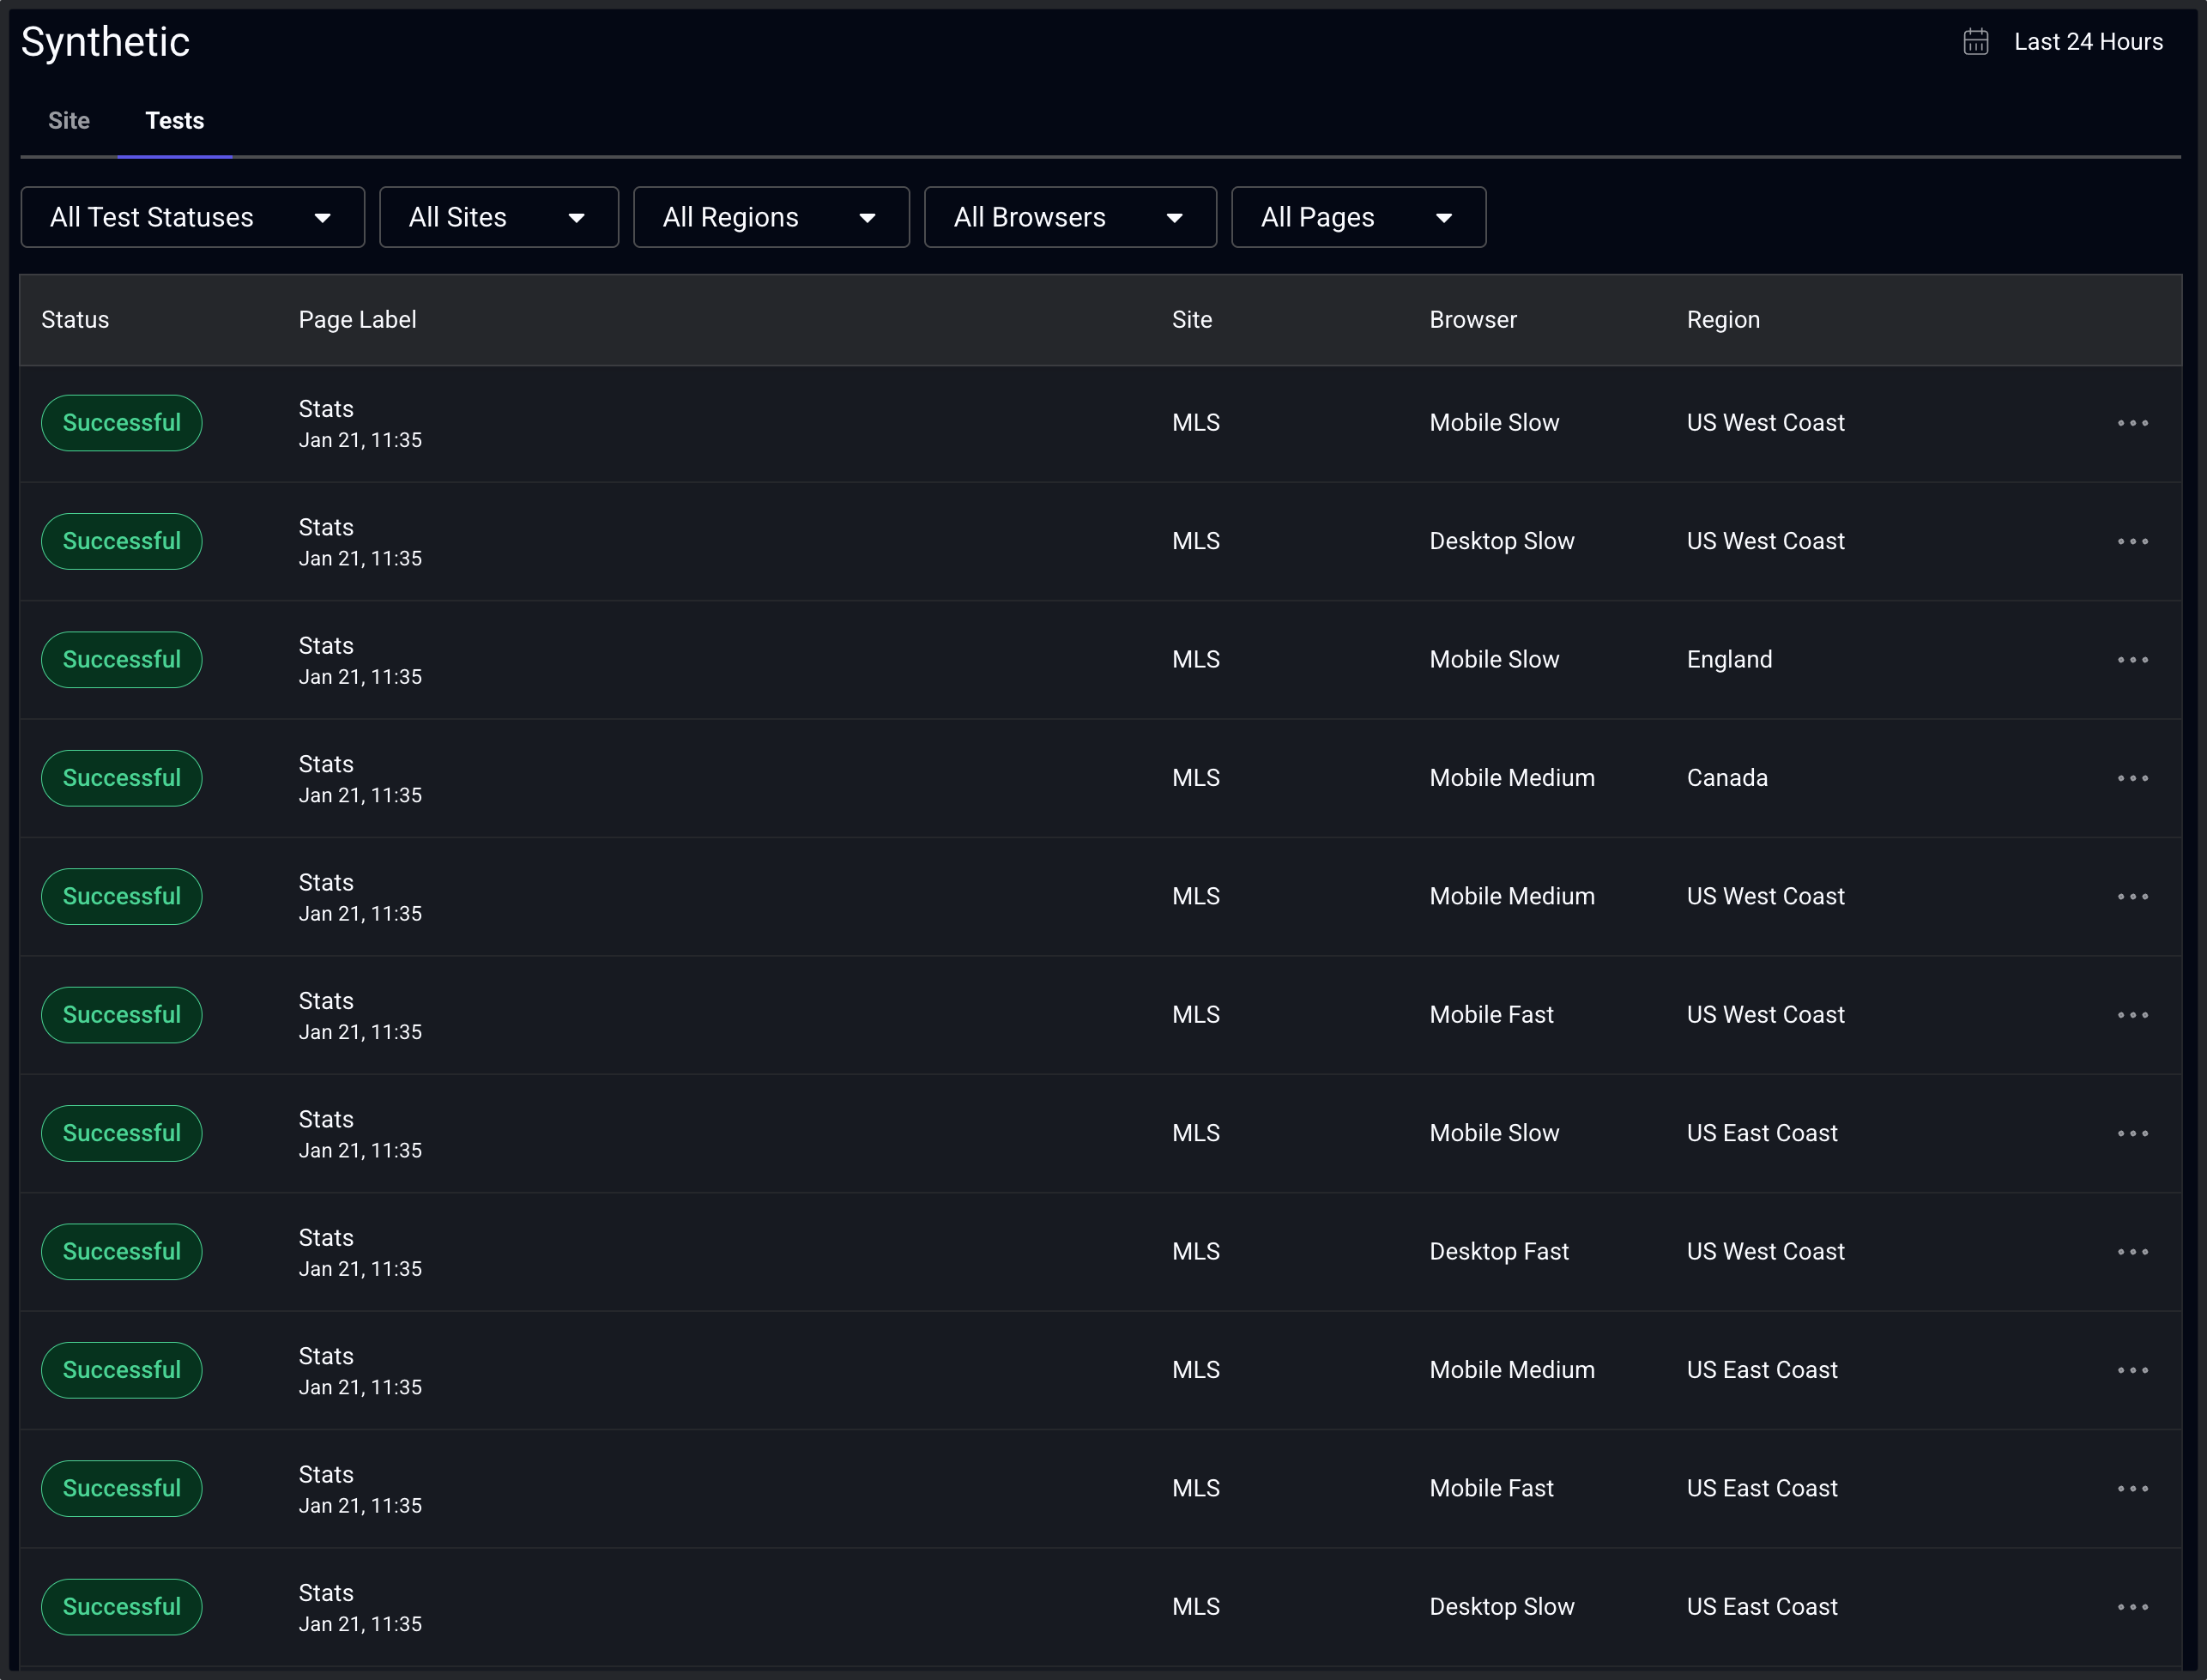Select the Tests tab
This screenshot has width=2207, height=1680.
176,120
